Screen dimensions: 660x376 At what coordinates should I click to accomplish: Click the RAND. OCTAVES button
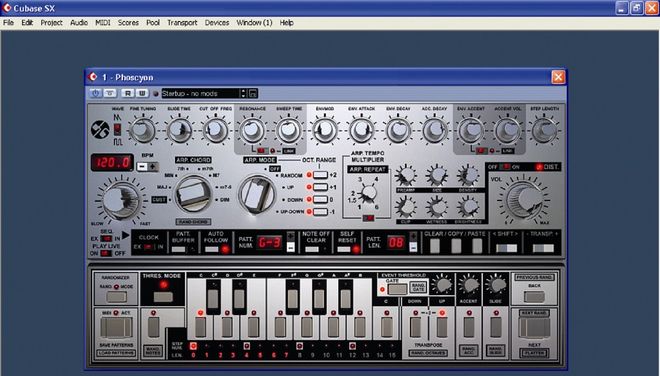[x=428, y=353]
